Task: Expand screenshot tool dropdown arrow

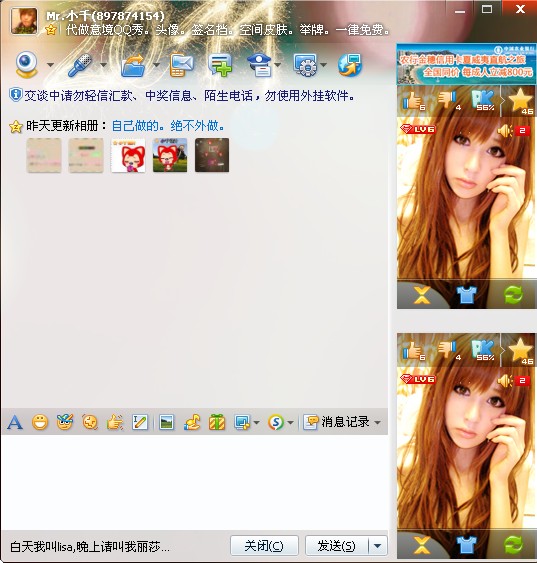Action: pos(256,423)
